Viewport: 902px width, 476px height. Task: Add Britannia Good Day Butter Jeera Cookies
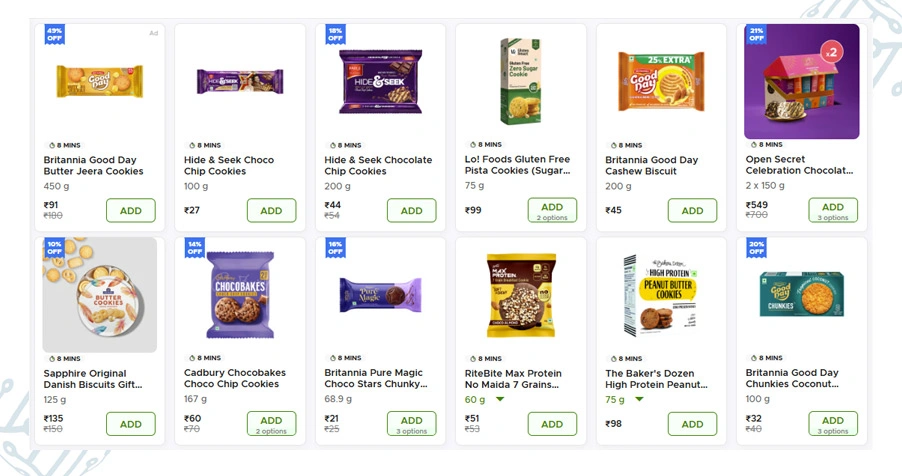(x=131, y=211)
